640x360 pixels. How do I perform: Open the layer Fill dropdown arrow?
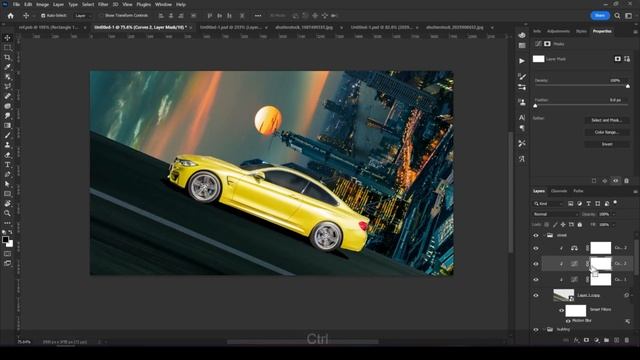click(x=614, y=225)
